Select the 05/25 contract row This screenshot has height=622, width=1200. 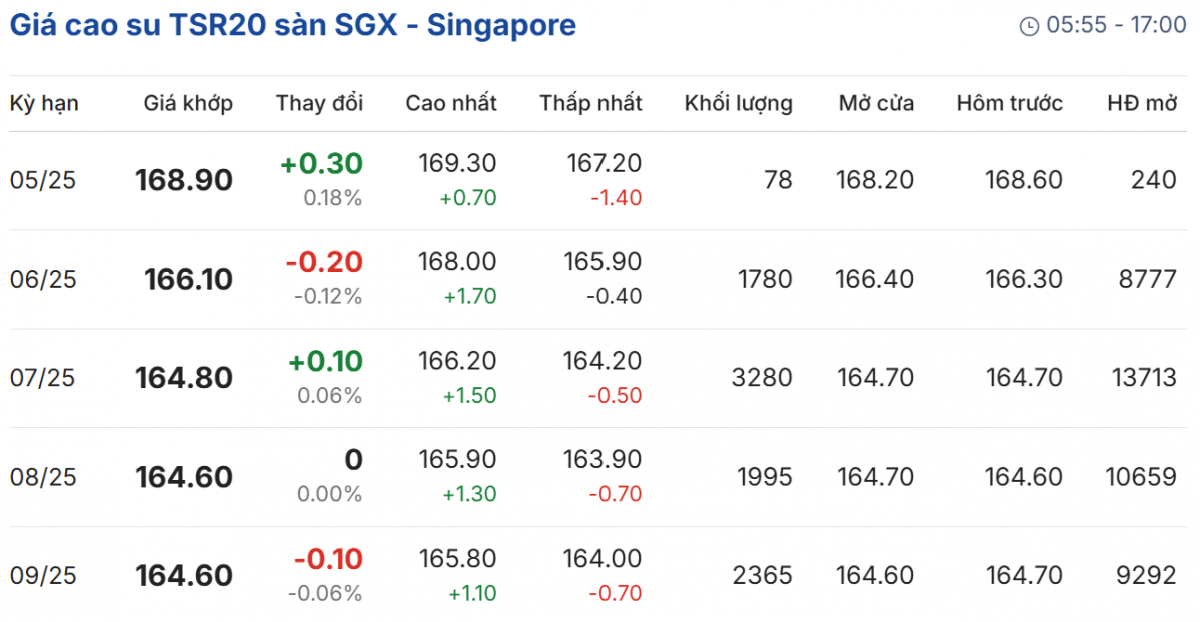point(43,181)
